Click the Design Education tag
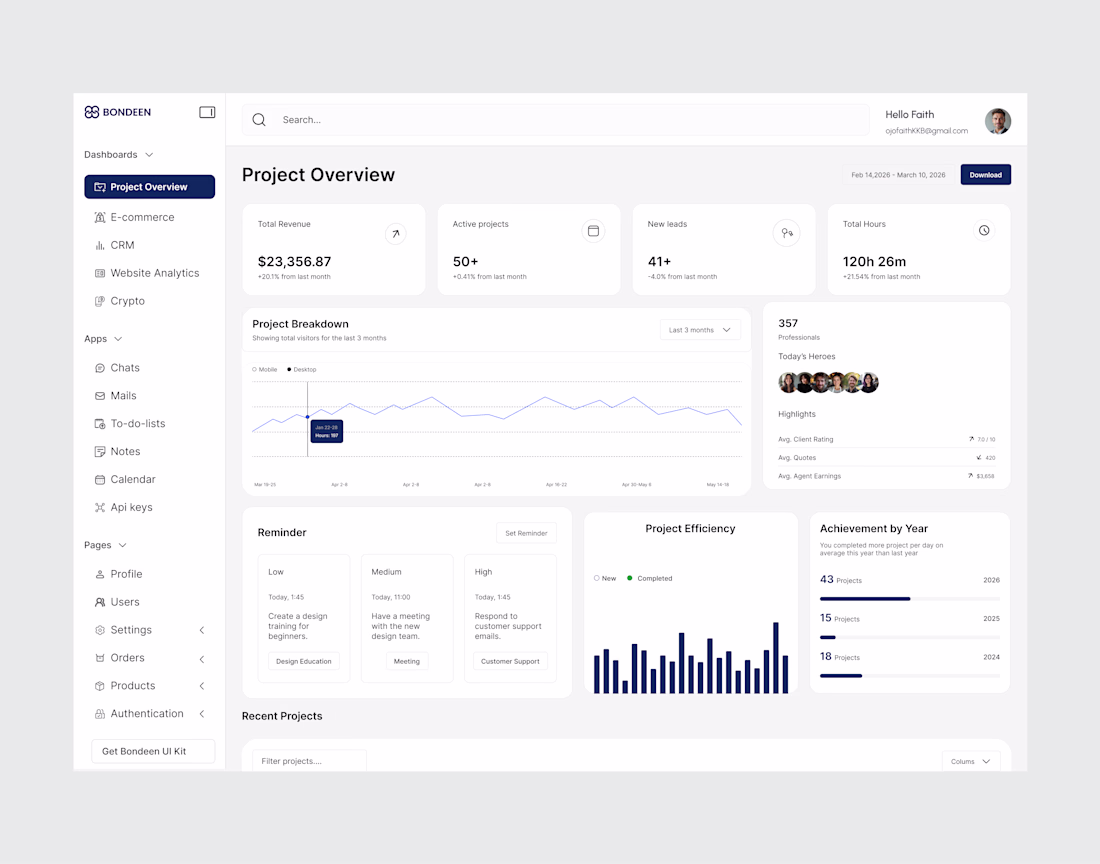This screenshot has width=1100, height=864. [304, 661]
